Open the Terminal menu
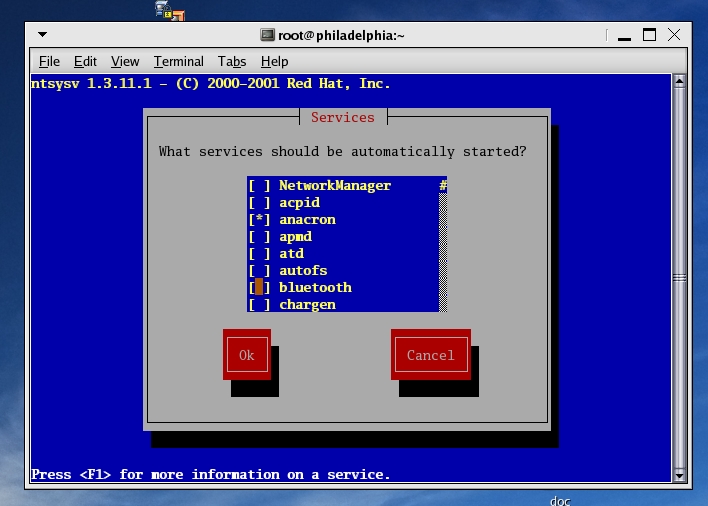The height and width of the screenshot is (506, 708). pos(178,61)
